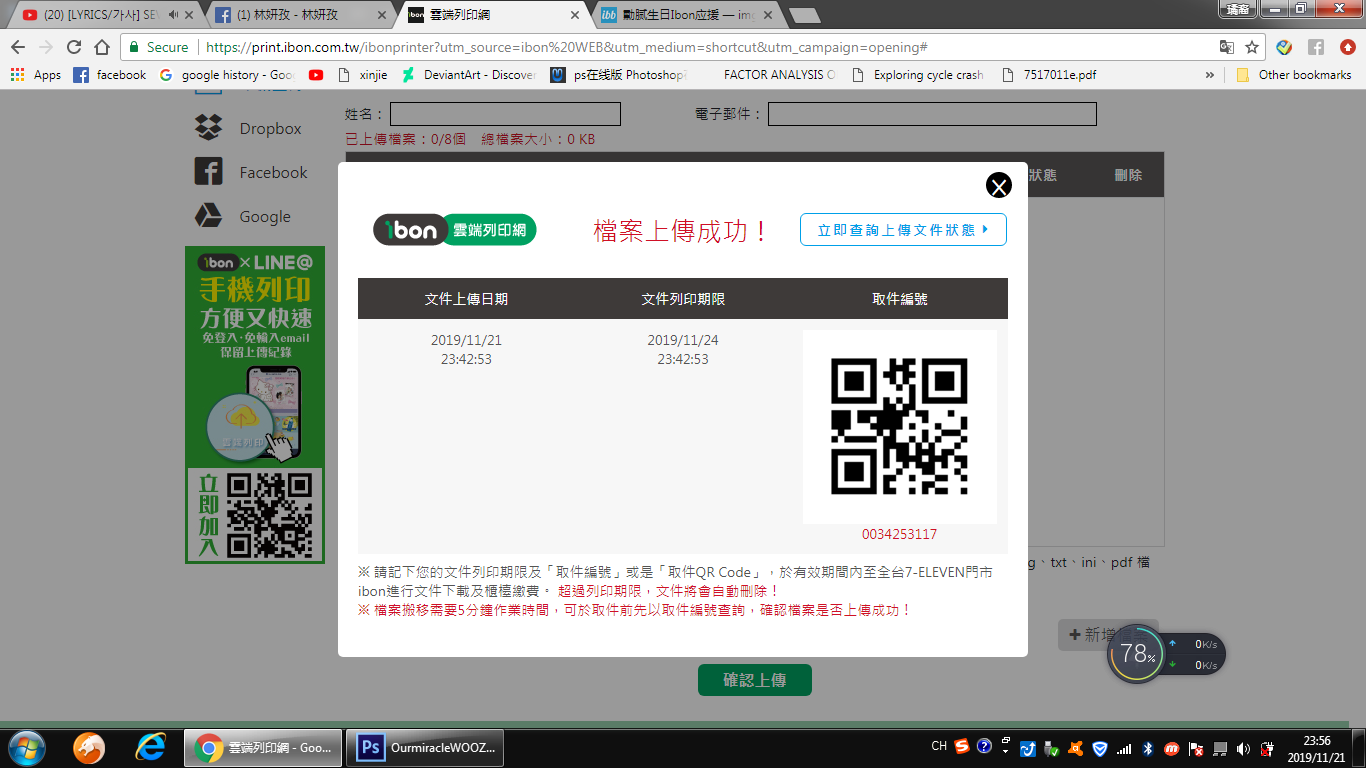Open volume speaker tray icon
Viewport: 1366px width, 768px height.
(x=1243, y=747)
